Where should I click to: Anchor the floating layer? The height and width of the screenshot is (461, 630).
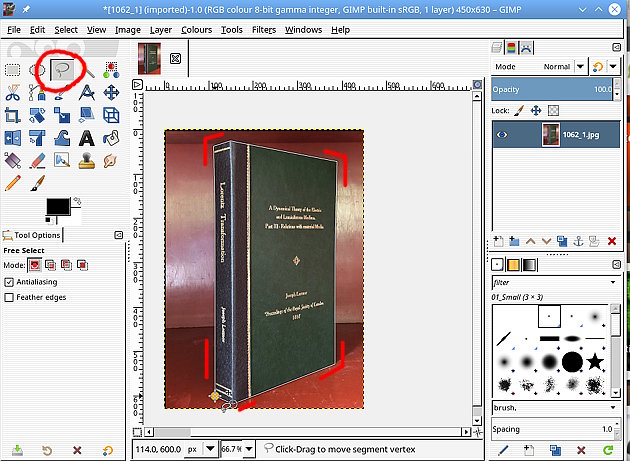coord(578,241)
